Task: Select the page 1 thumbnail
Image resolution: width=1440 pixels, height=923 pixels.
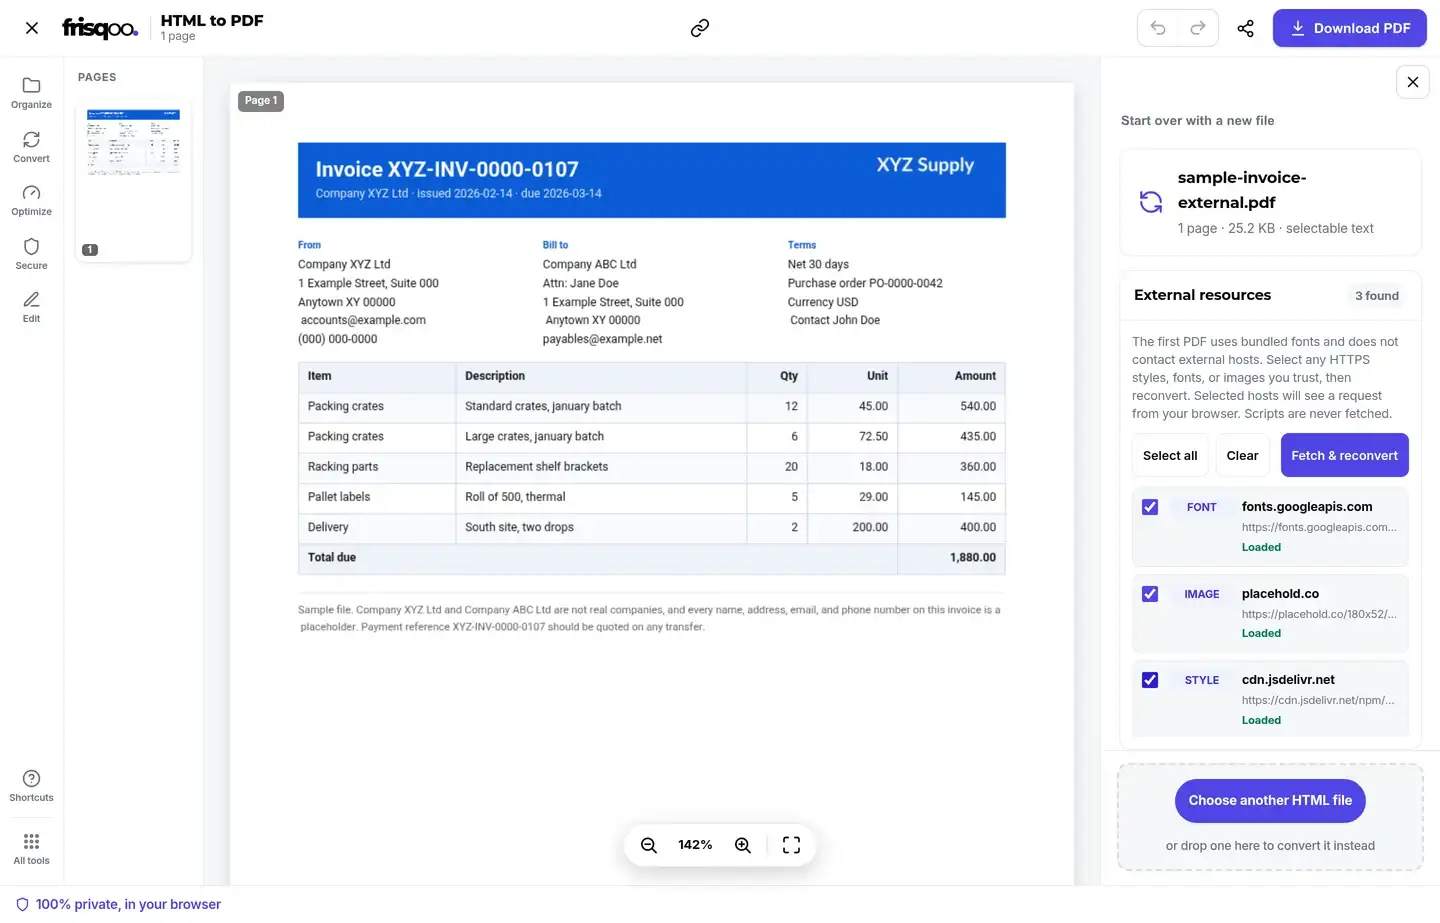Action: pos(133,180)
